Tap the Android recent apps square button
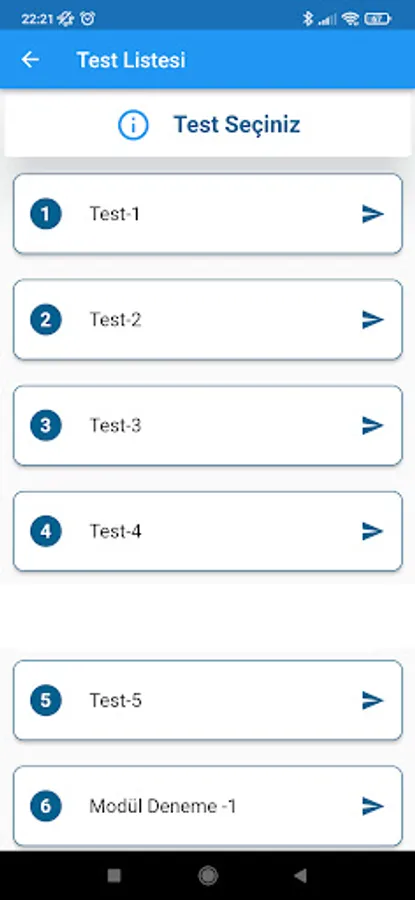Image resolution: width=415 pixels, height=900 pixels. (114, 875)
